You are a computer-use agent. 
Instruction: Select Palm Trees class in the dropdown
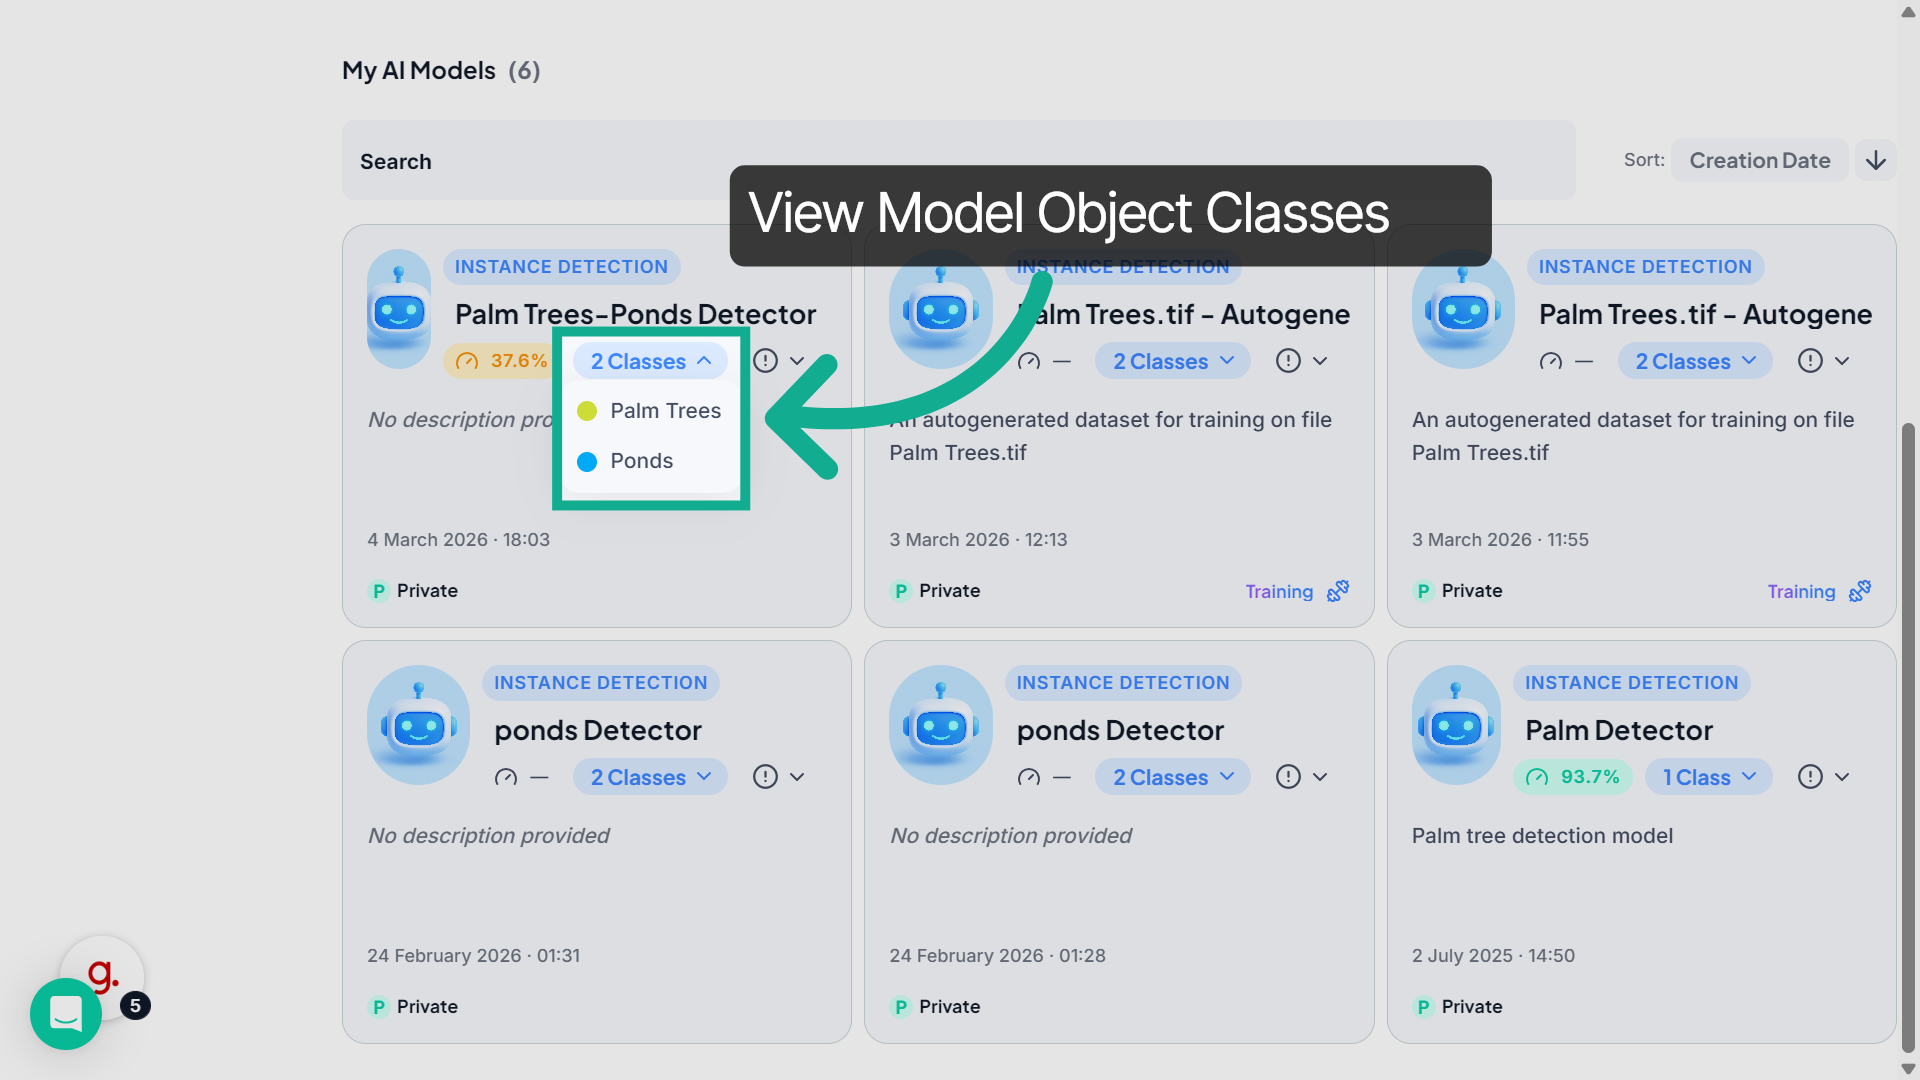(650, 411)
